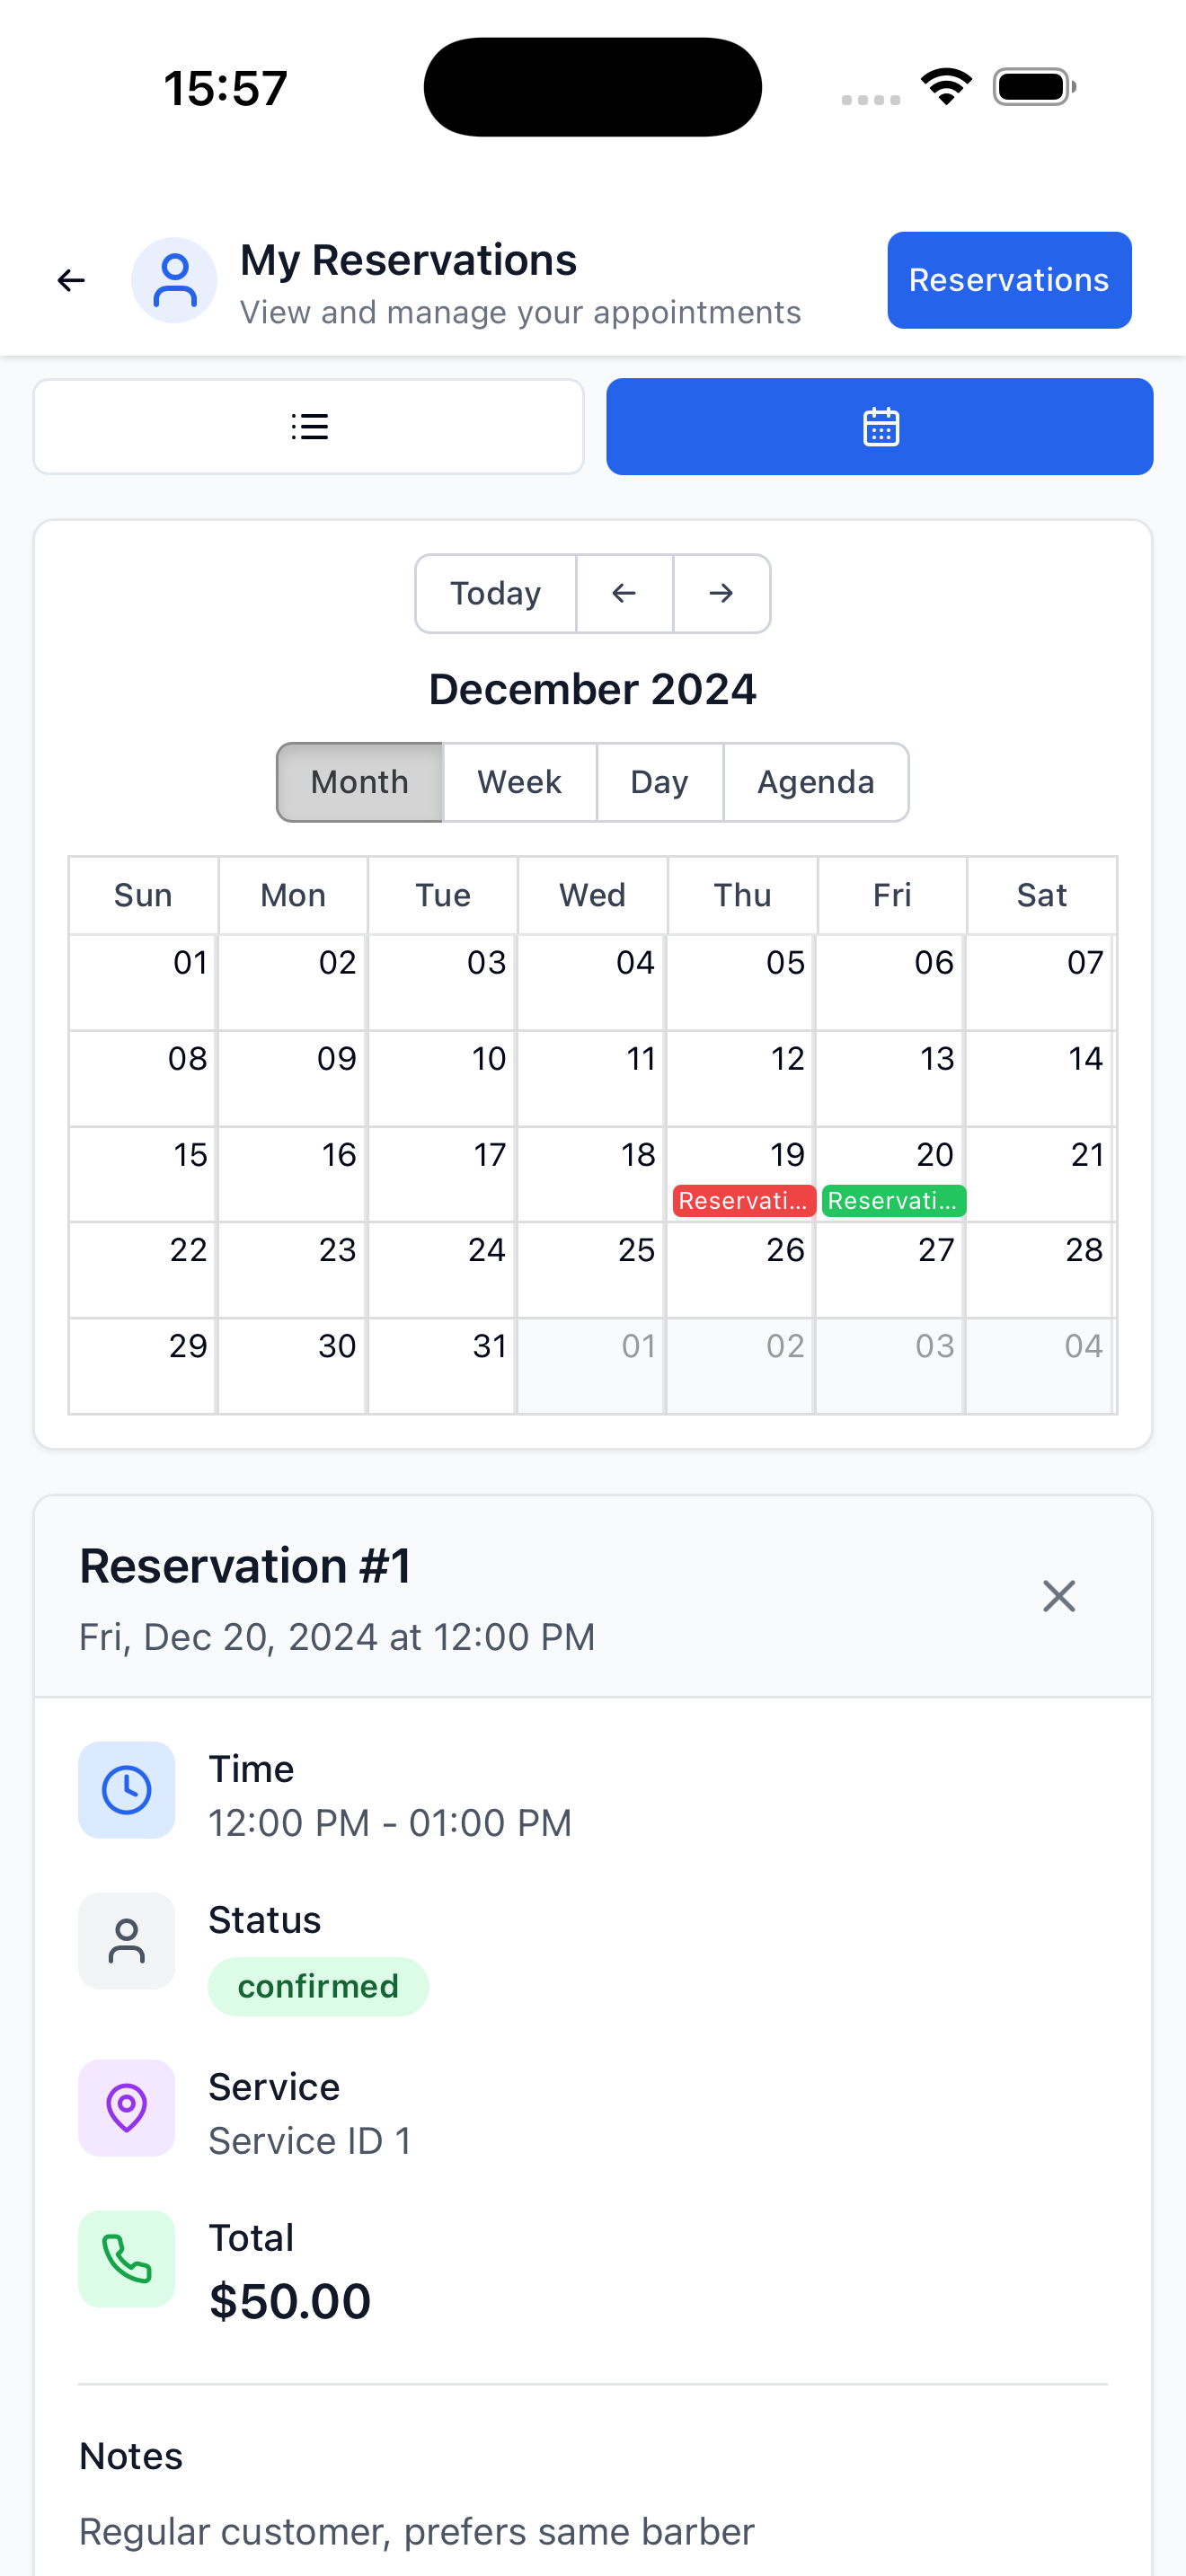
Task: Select the calendar view icon
Action: click(879, 427)
